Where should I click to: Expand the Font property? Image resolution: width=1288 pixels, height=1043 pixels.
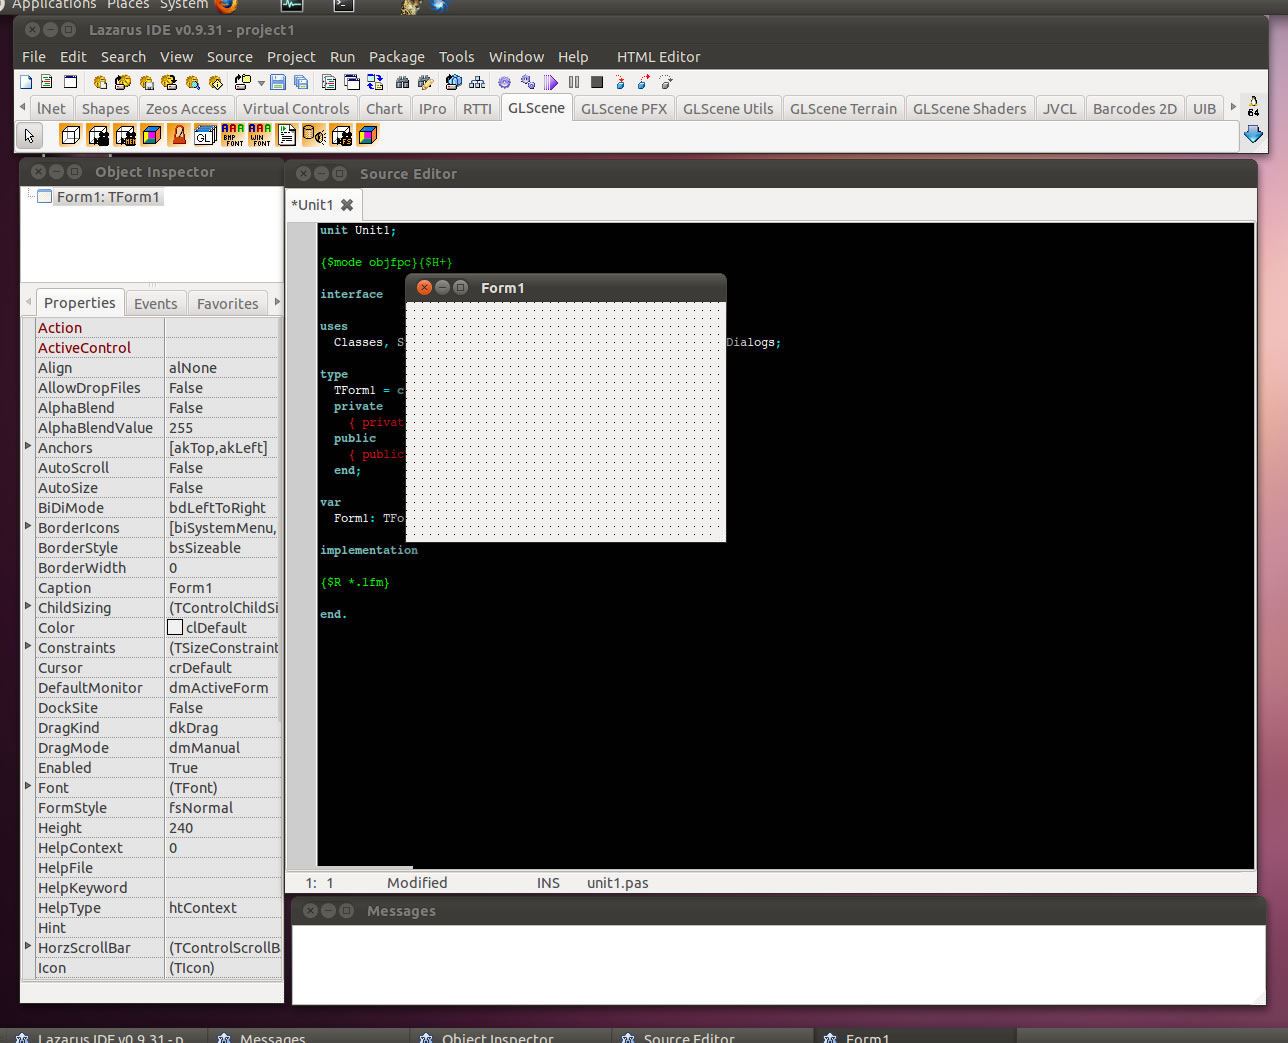pyautogui.click(x=28, y=787)
